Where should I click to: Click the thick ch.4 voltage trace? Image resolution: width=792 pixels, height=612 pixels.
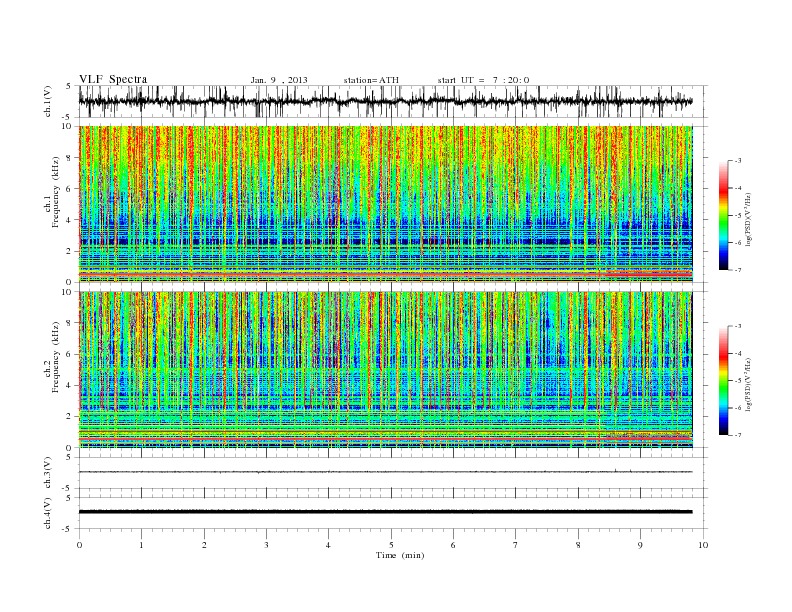(385, 512)
